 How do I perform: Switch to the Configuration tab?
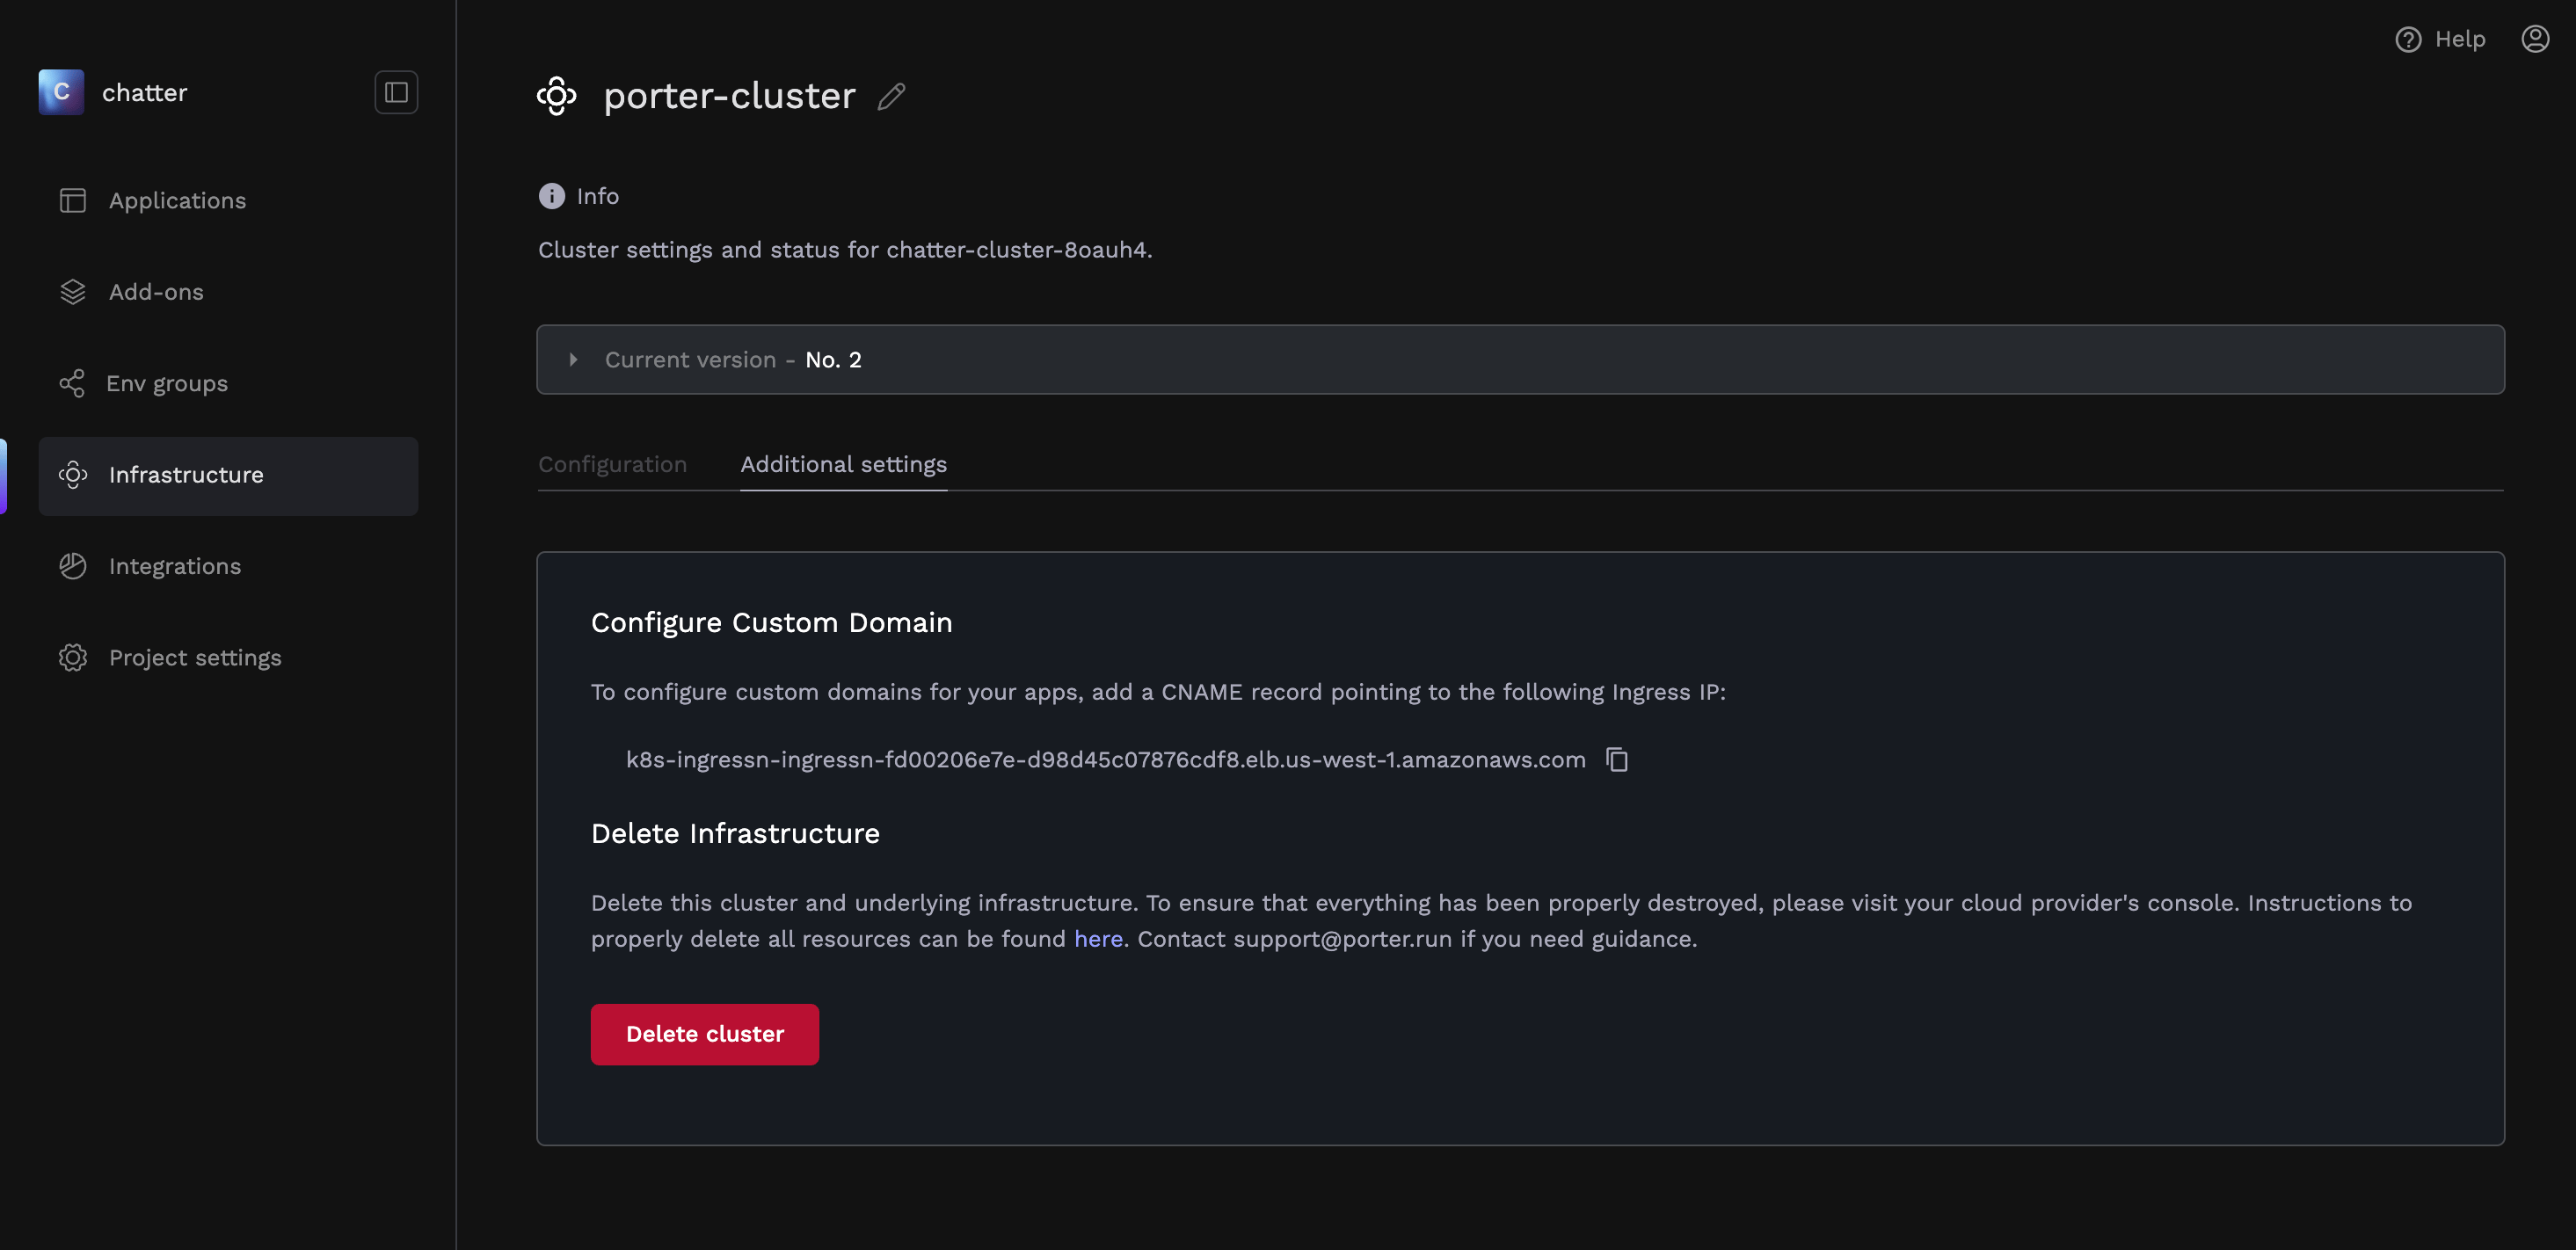[x=612, y=464]
